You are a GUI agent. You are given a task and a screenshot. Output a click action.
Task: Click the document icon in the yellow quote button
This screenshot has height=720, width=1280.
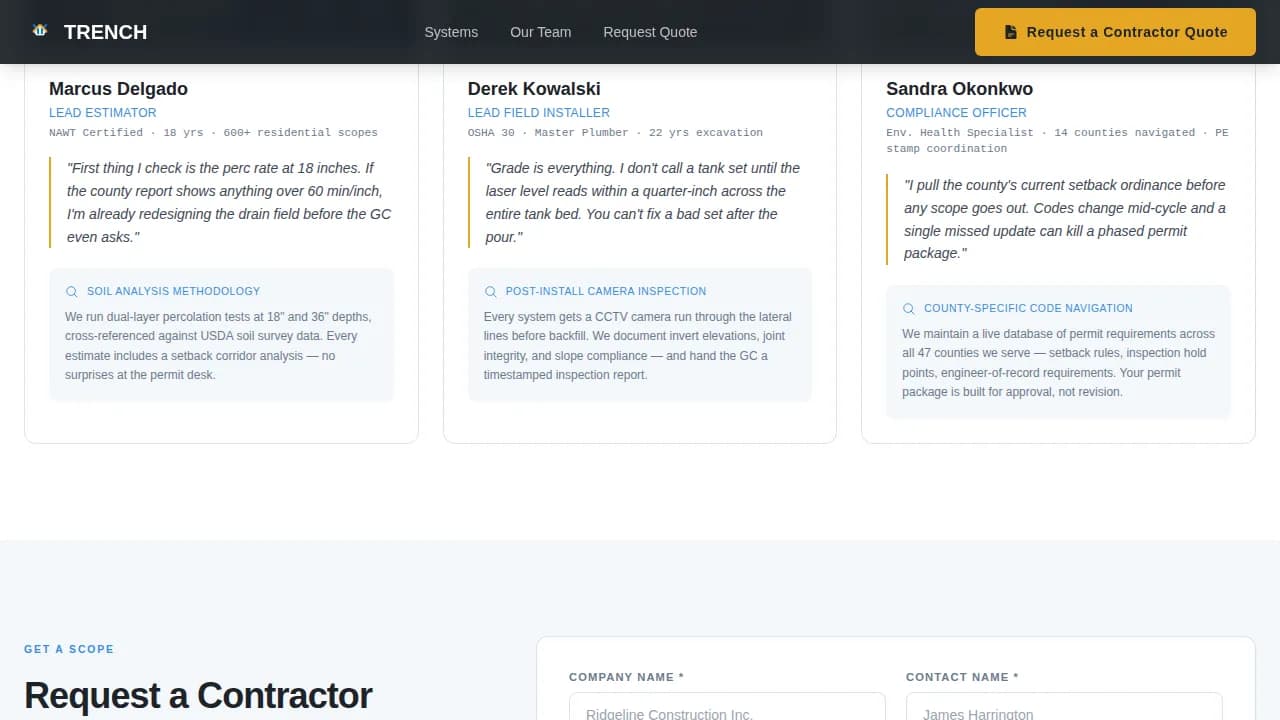point(1011,31)
